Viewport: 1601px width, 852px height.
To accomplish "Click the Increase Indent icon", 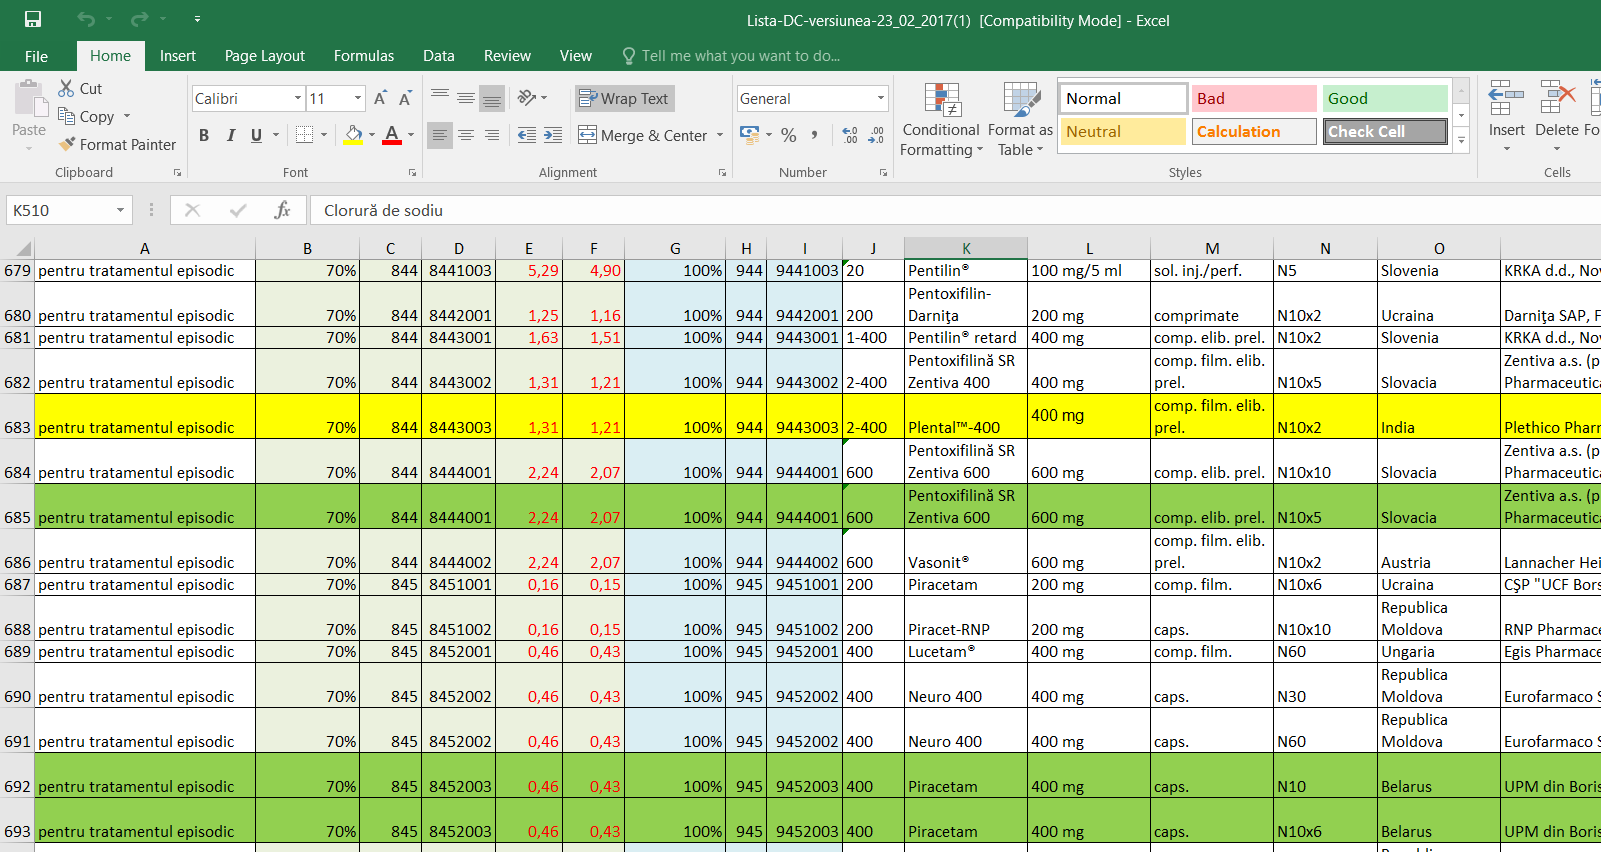I will 553,135.
